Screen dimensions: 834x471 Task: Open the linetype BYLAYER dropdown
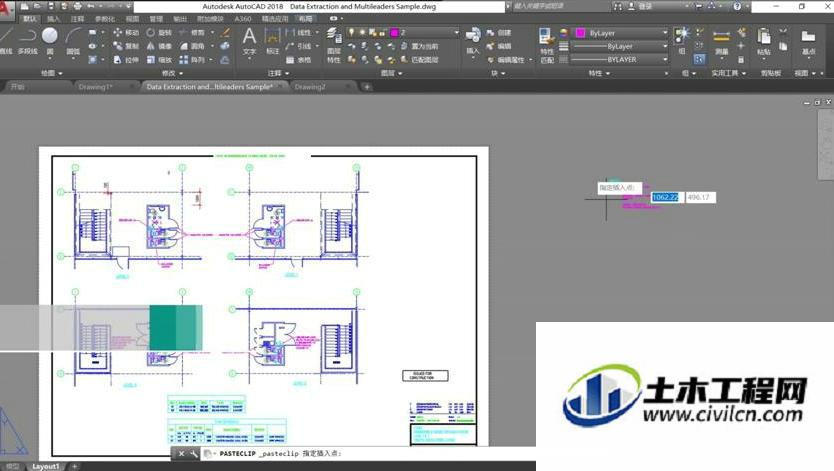click(x=665, y=60)
